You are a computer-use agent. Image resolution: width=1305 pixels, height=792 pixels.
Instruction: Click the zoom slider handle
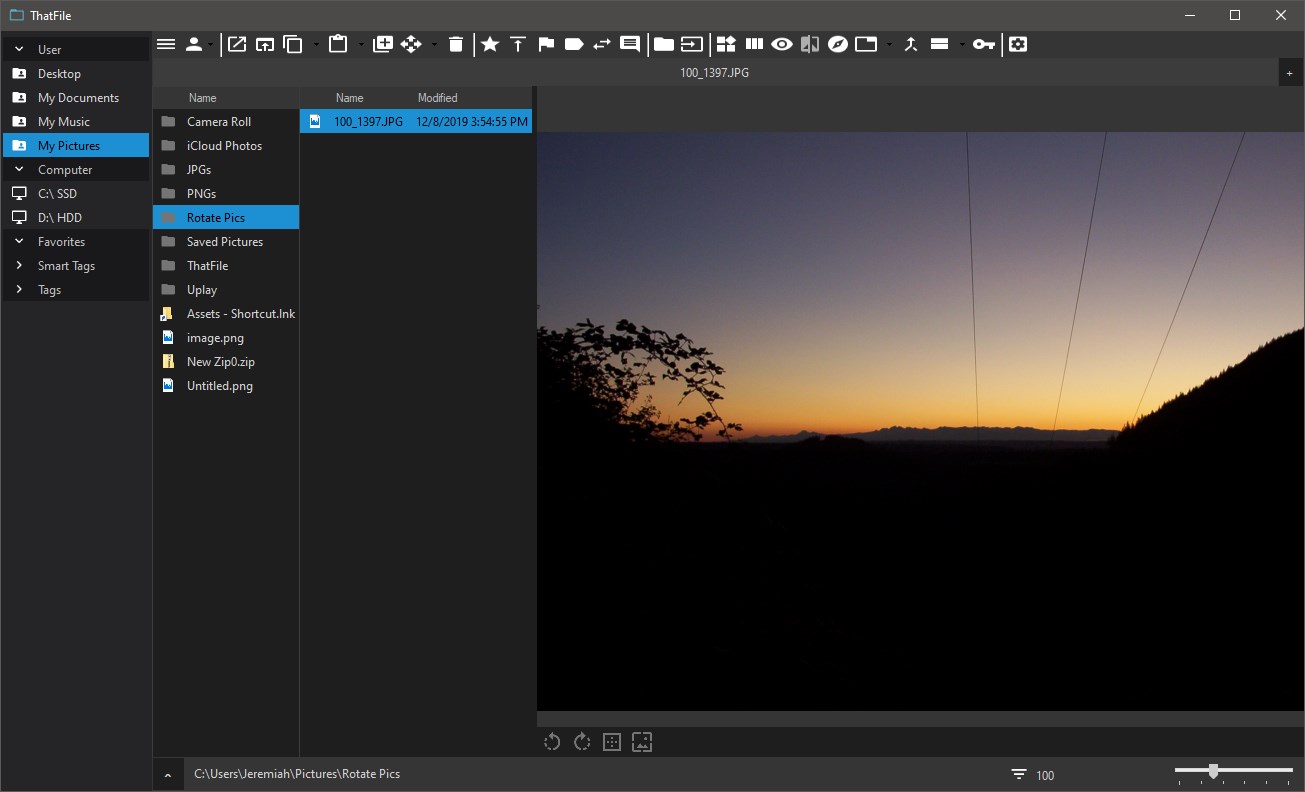pos(1213,771)
